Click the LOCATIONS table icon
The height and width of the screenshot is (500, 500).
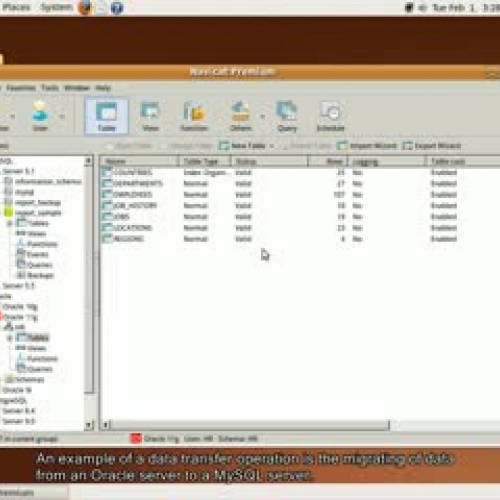click(107, 228)
